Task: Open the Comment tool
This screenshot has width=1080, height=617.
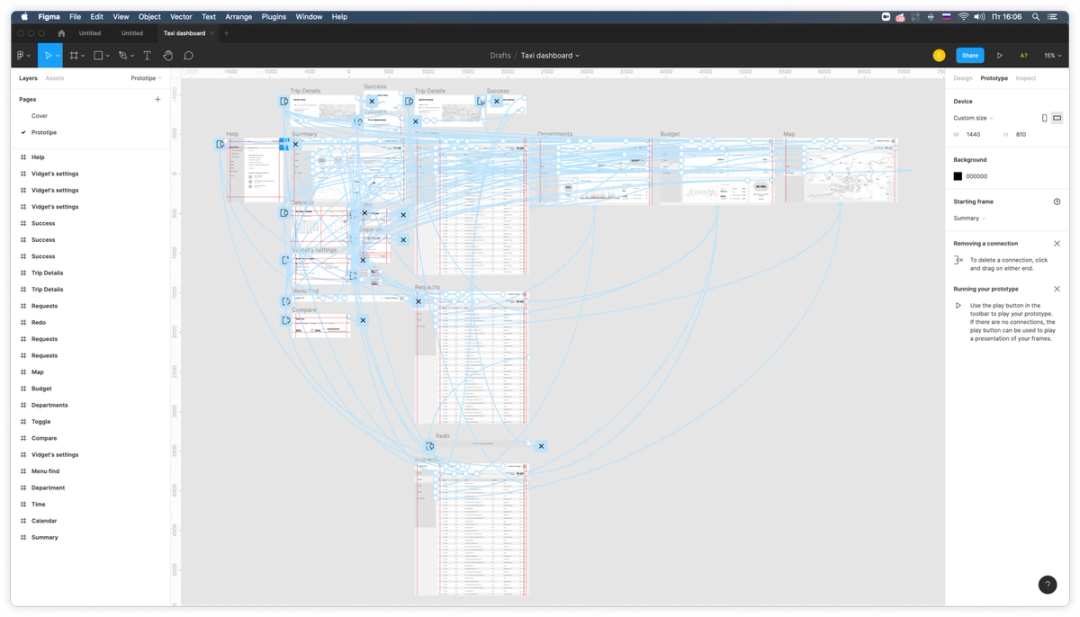Action: click(x=188, y=55)
